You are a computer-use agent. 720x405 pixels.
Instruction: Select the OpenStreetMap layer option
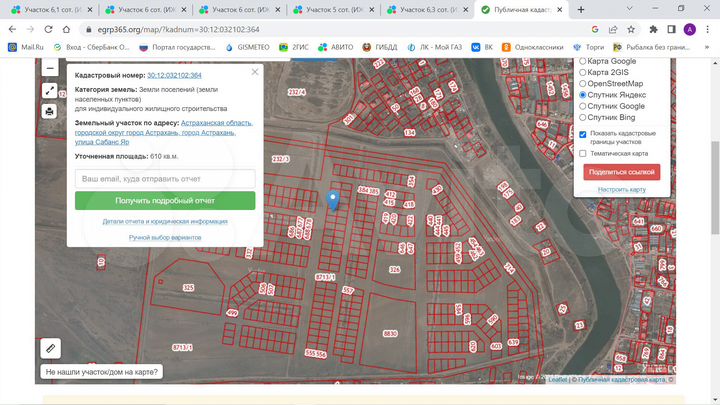coord(583,83)
